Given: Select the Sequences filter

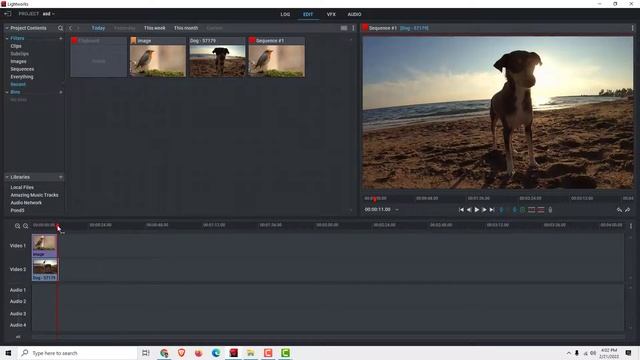Looking at the screenshot, I should (x=22, y=69).
